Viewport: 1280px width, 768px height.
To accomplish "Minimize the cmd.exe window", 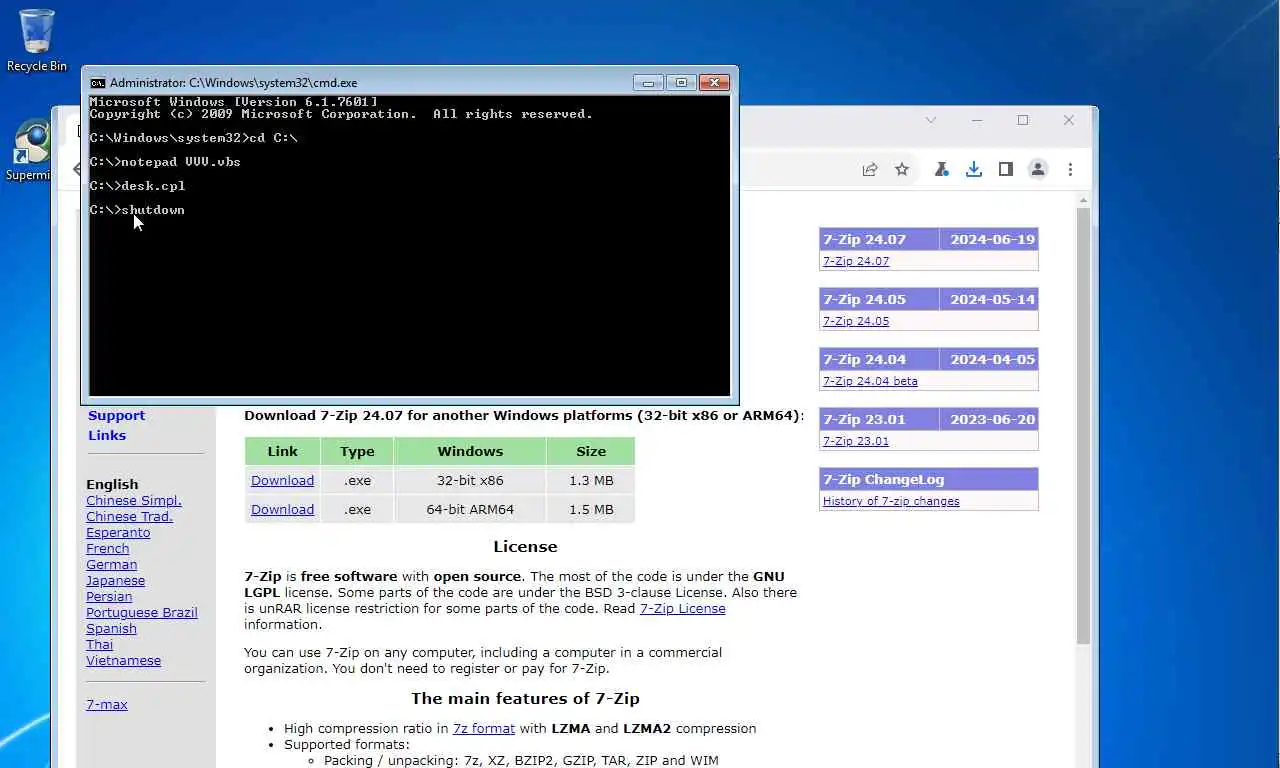I will [x=648, y=83].
